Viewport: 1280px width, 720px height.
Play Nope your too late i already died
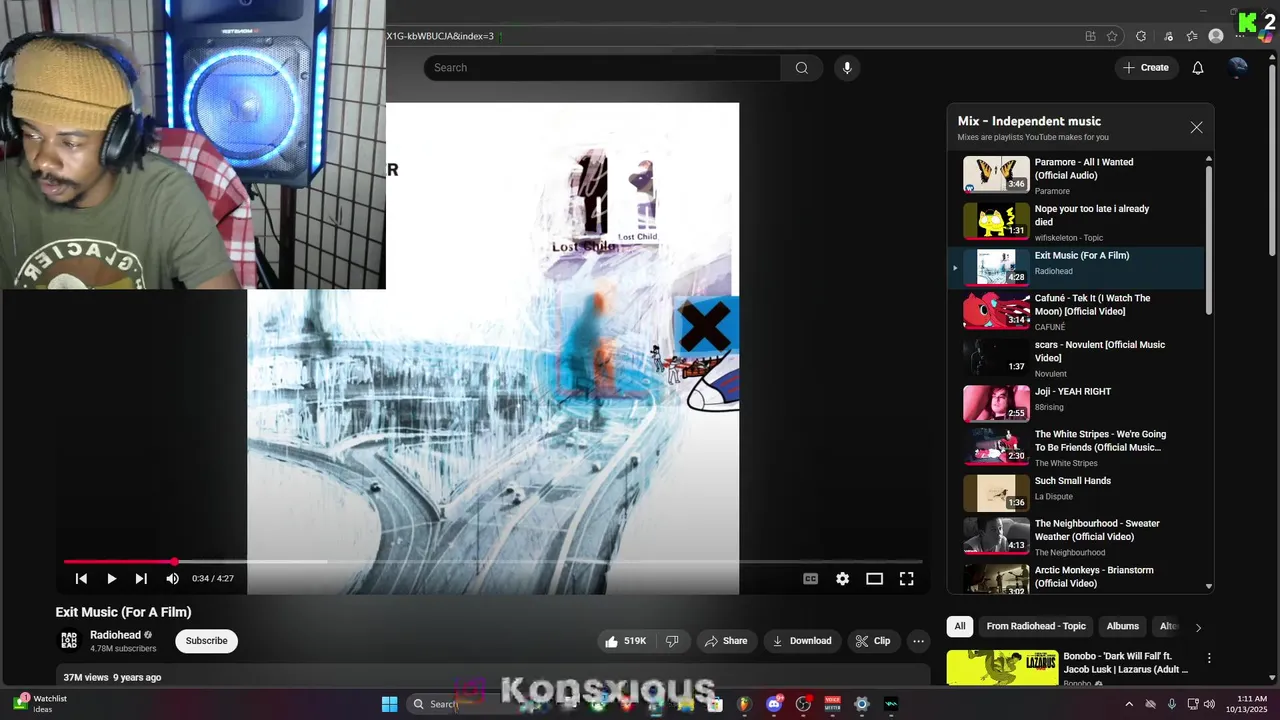[x=1075, y=222]
